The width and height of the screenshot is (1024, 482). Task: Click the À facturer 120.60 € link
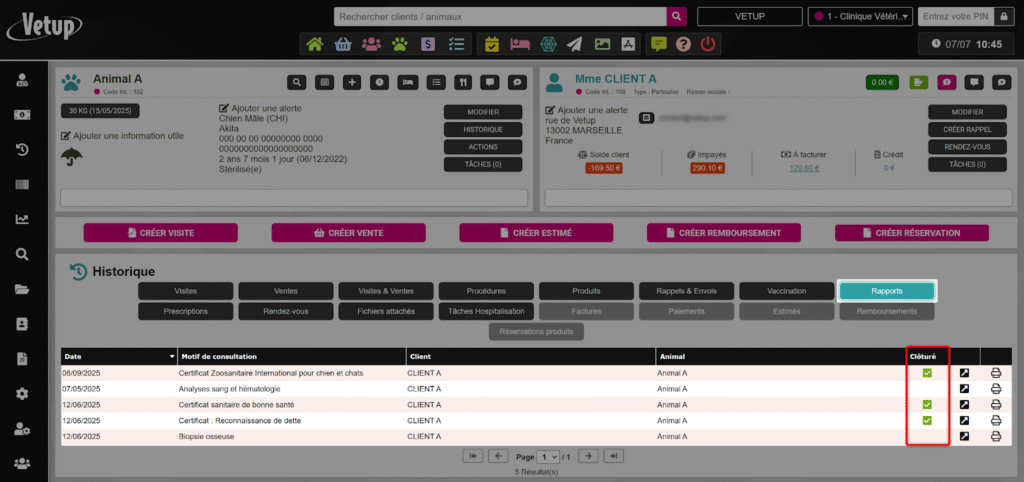pos(803,168)
